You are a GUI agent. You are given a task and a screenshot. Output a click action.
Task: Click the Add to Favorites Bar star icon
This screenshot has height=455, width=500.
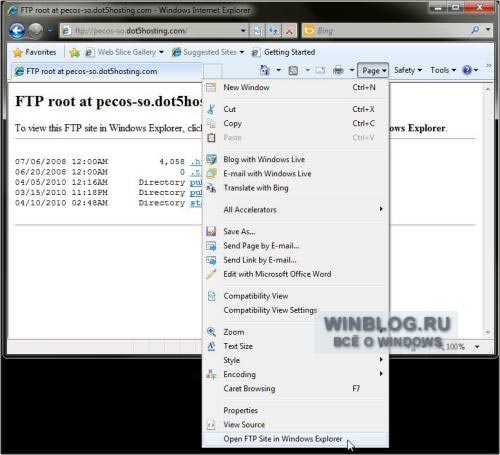(x=75, y=52)
